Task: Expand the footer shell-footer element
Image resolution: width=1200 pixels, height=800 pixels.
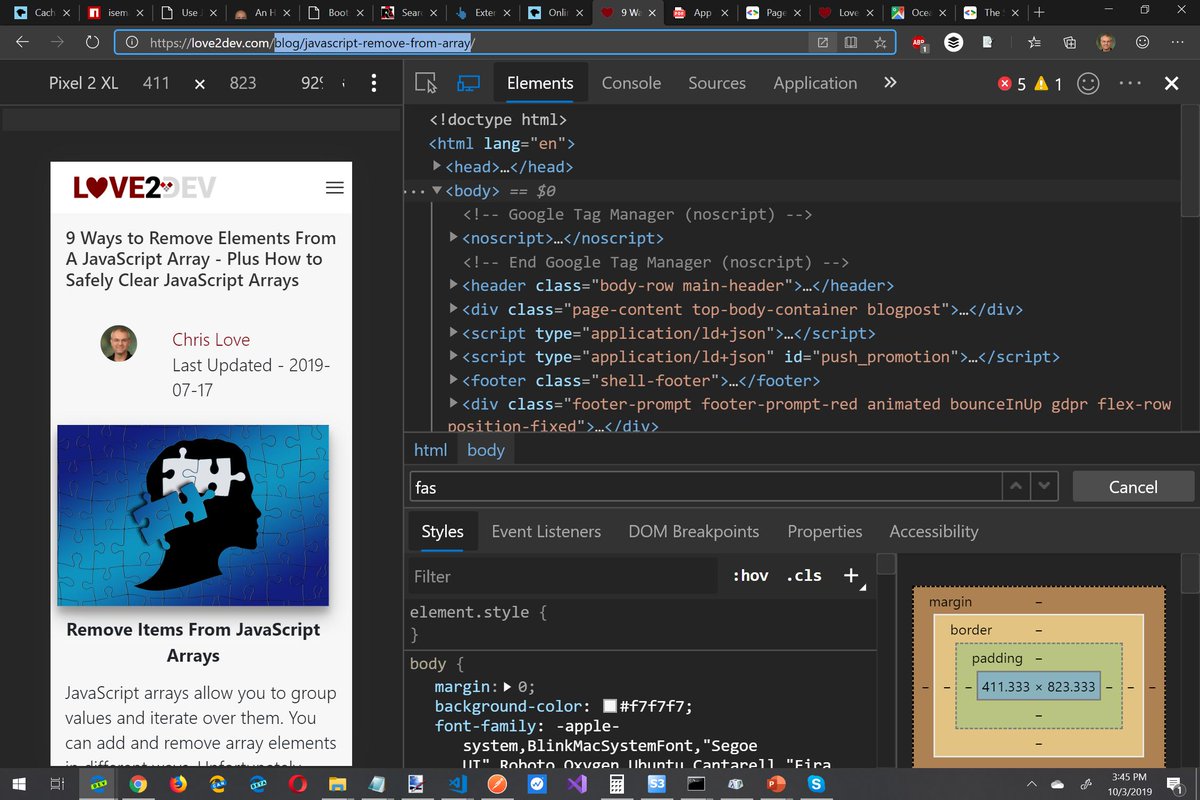Action: click(454, 381)
